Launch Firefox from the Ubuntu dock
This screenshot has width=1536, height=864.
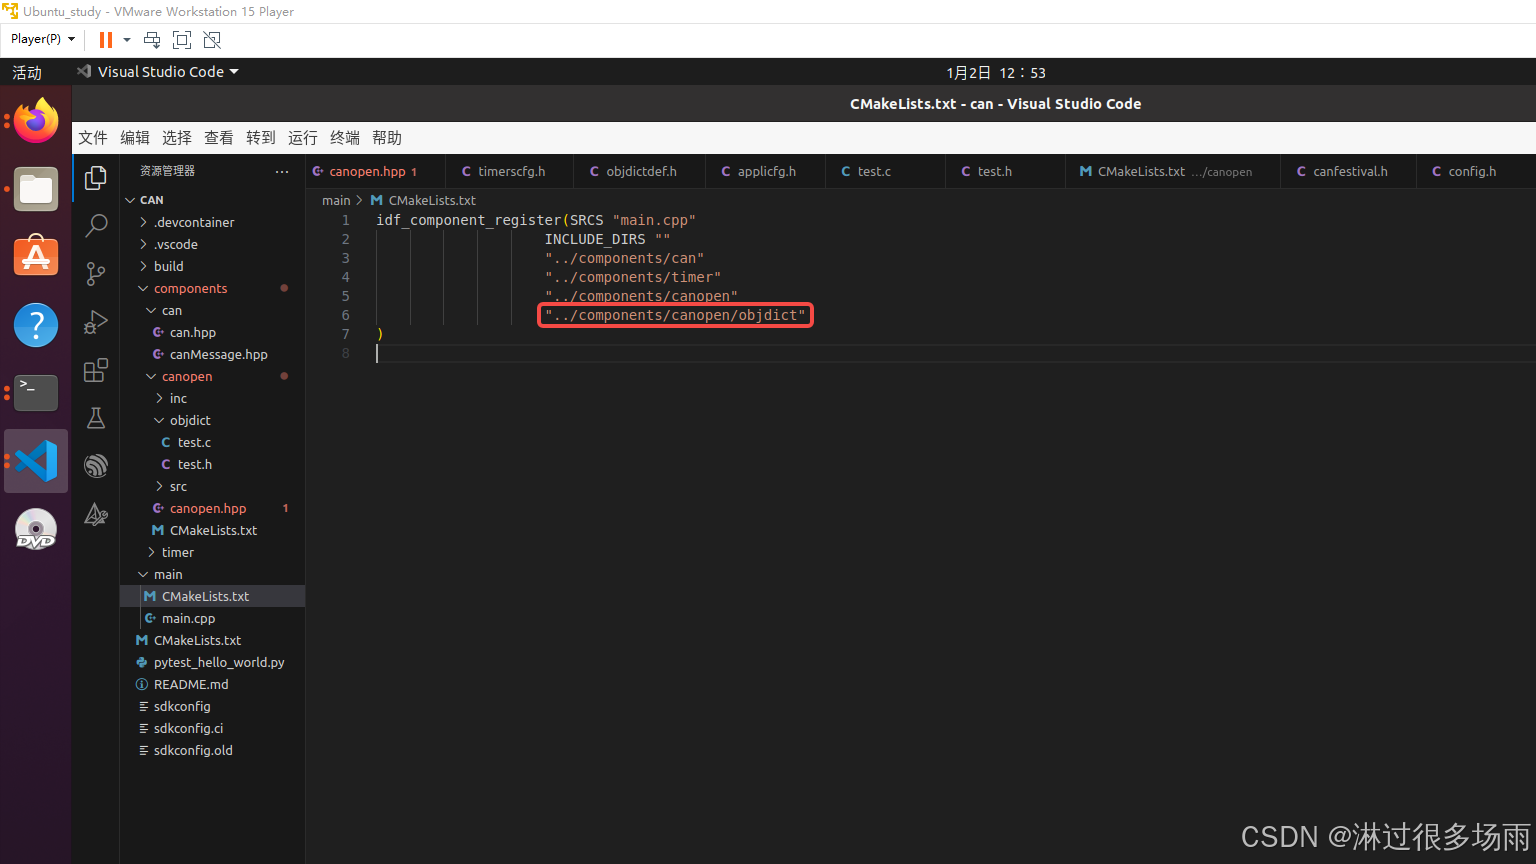pos(36,121)
